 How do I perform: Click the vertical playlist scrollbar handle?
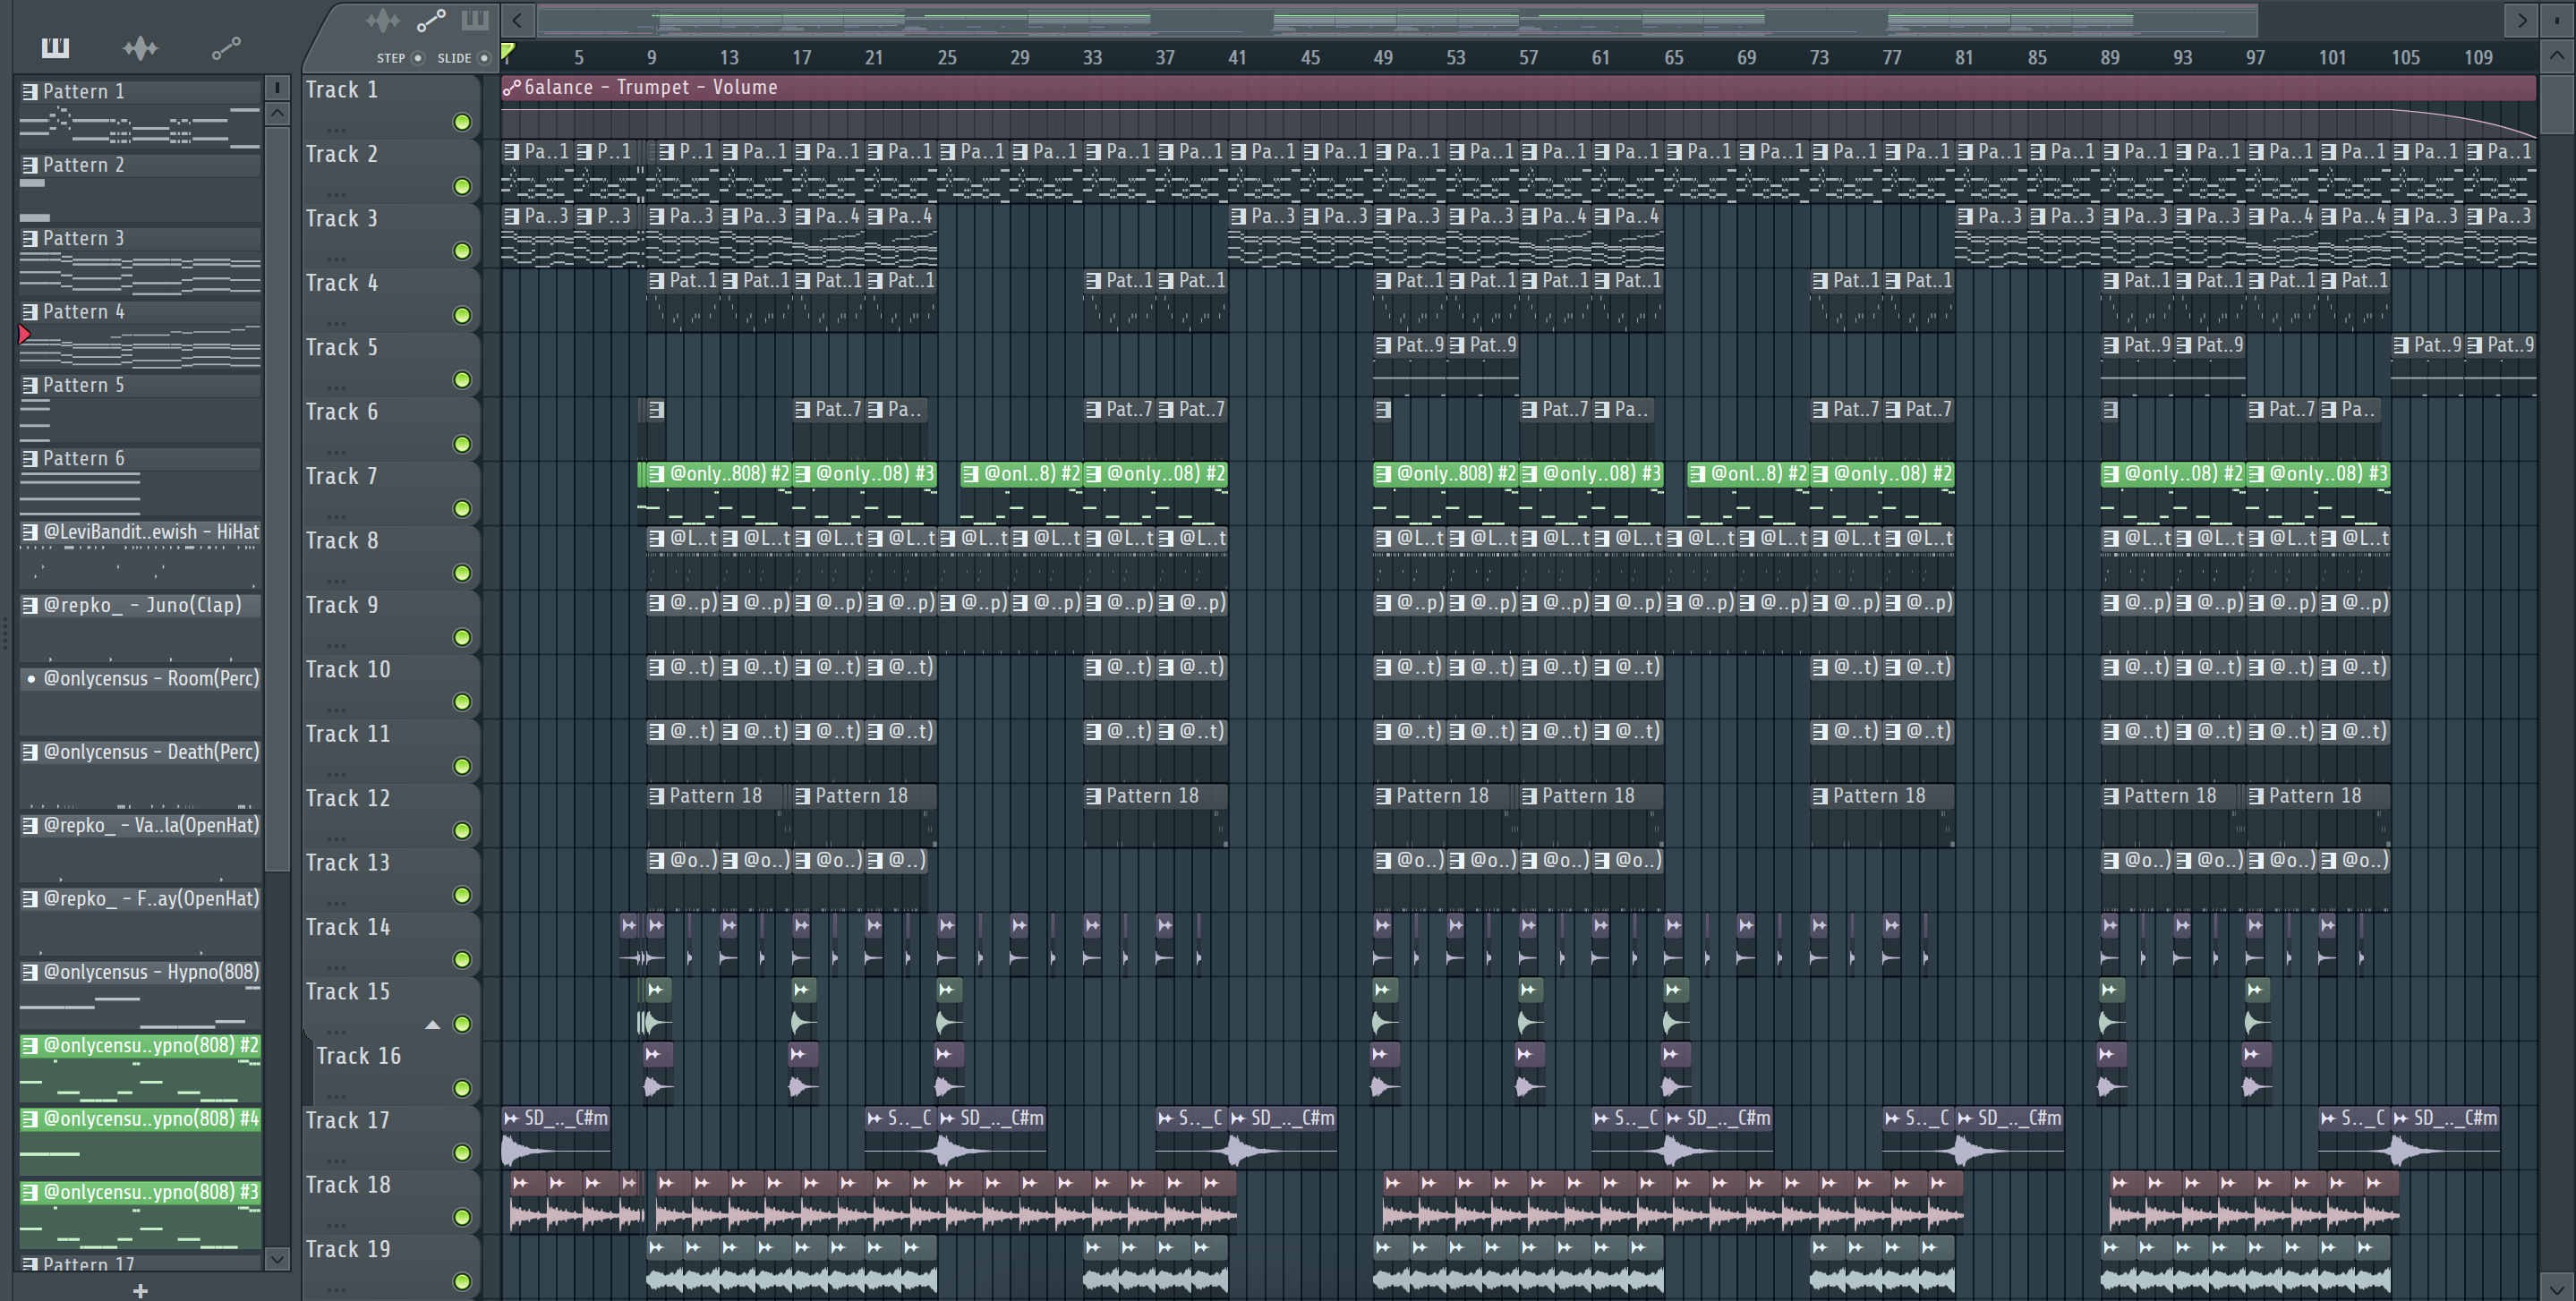tap(2556, 103)
